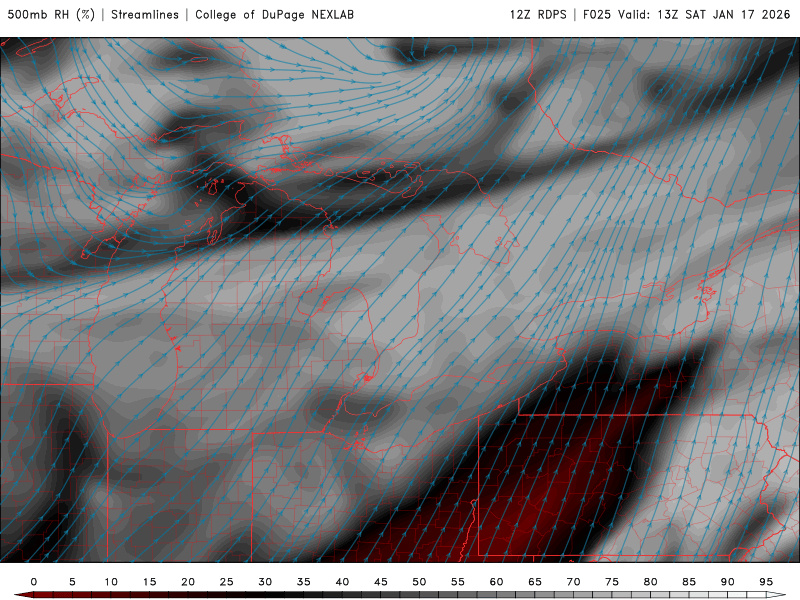Click the 5 label on the color scale

(x=72, y=582)
